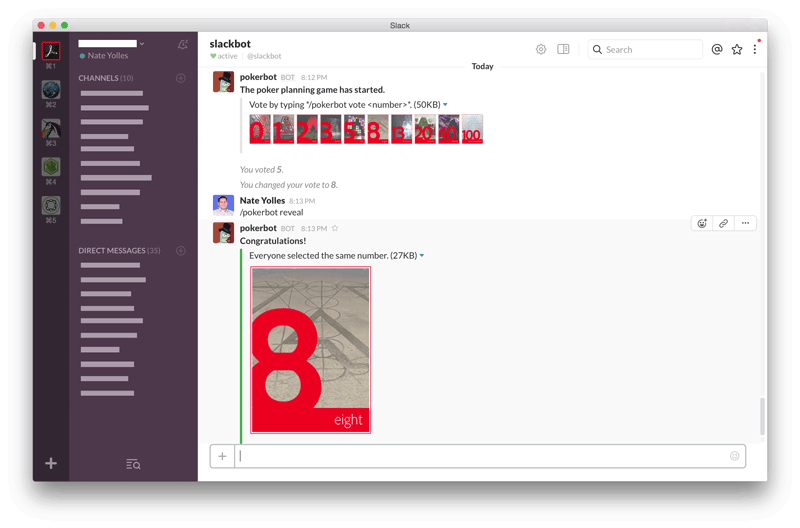The height and width of the screenshot is (528, 800).
Task: Open the 40 planning card thumbnail
Action: click(448, 129)
